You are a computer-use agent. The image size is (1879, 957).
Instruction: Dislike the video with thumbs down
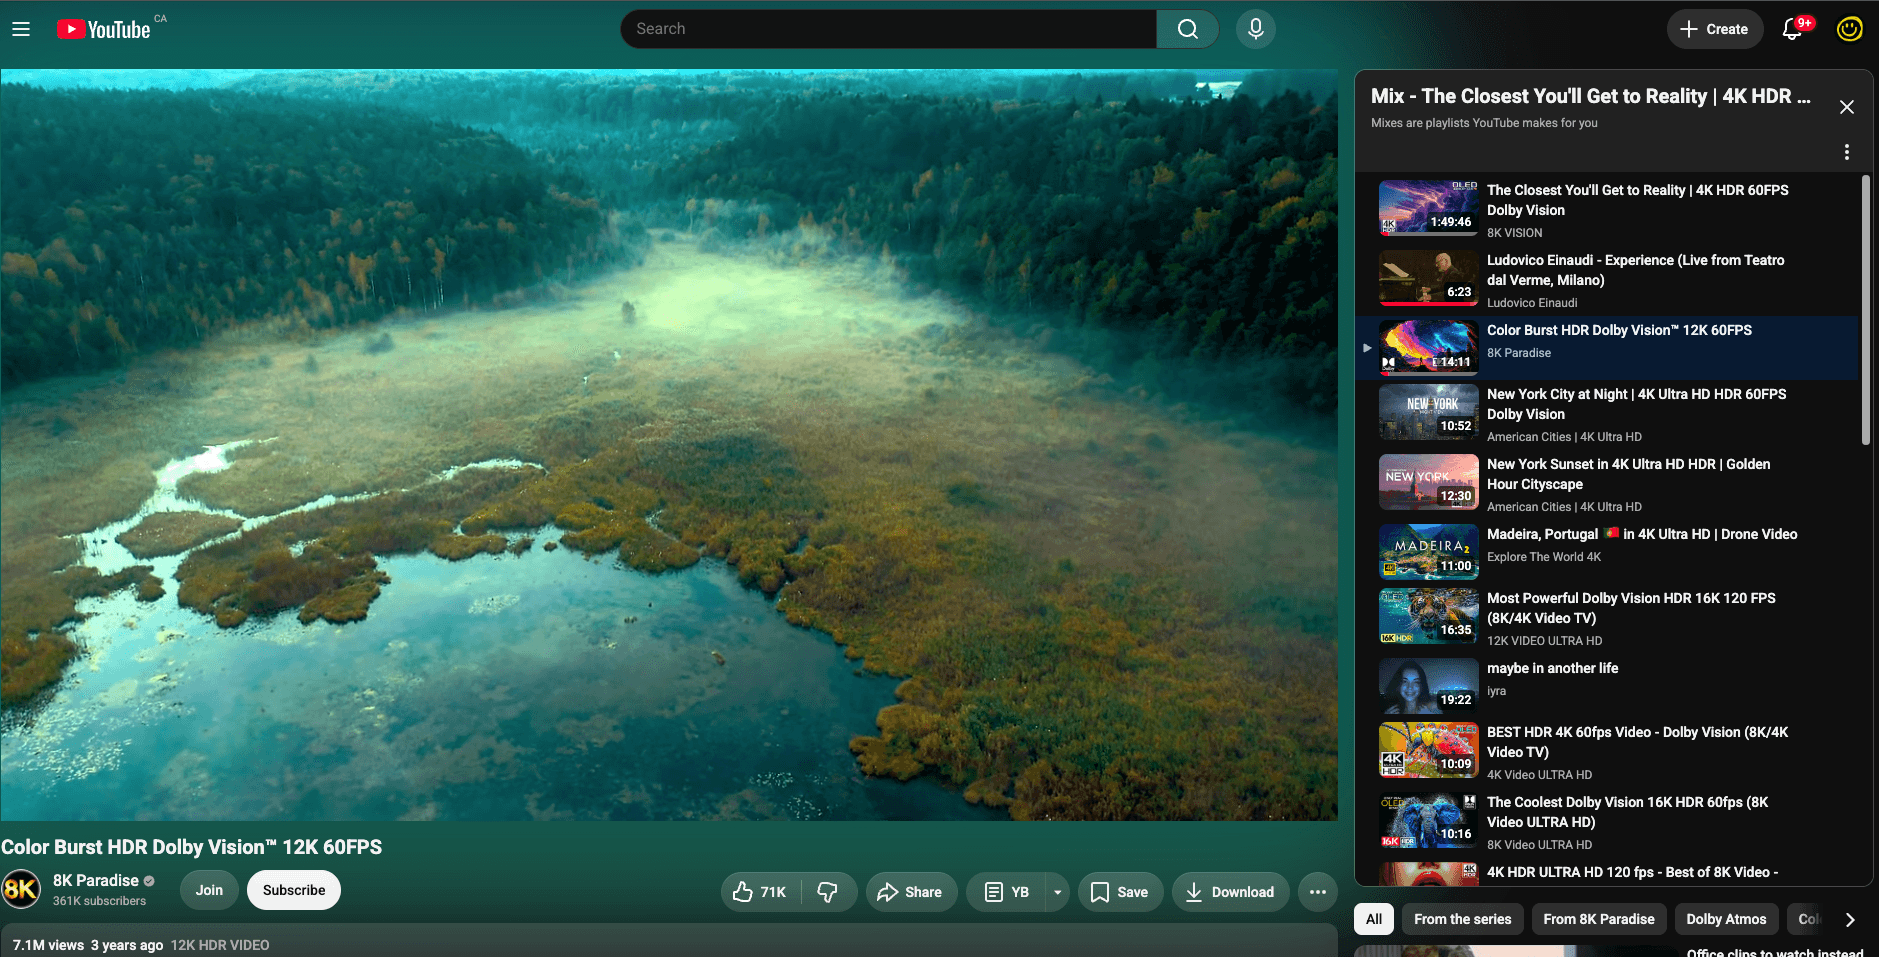(x=828, y=892)
